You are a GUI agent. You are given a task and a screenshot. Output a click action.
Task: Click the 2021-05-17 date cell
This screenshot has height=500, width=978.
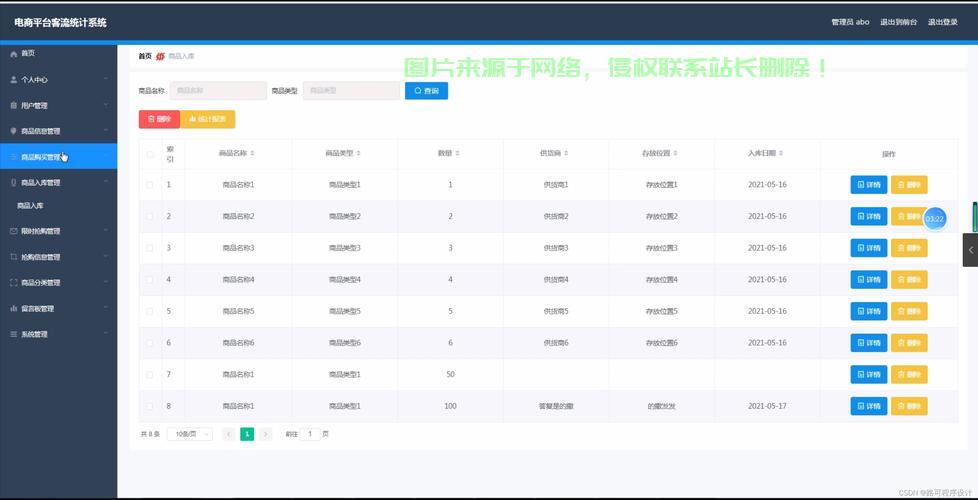pos(767,406)
